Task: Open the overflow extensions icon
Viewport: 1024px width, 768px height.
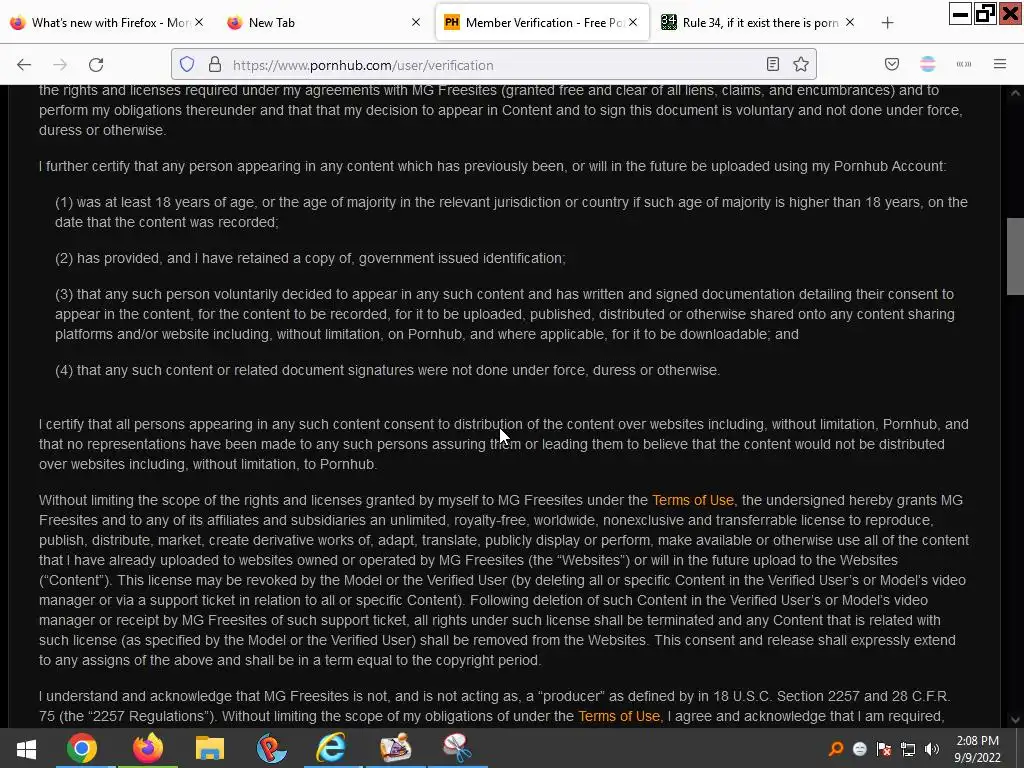Action: pyautogui.click(x=964, y=64)
